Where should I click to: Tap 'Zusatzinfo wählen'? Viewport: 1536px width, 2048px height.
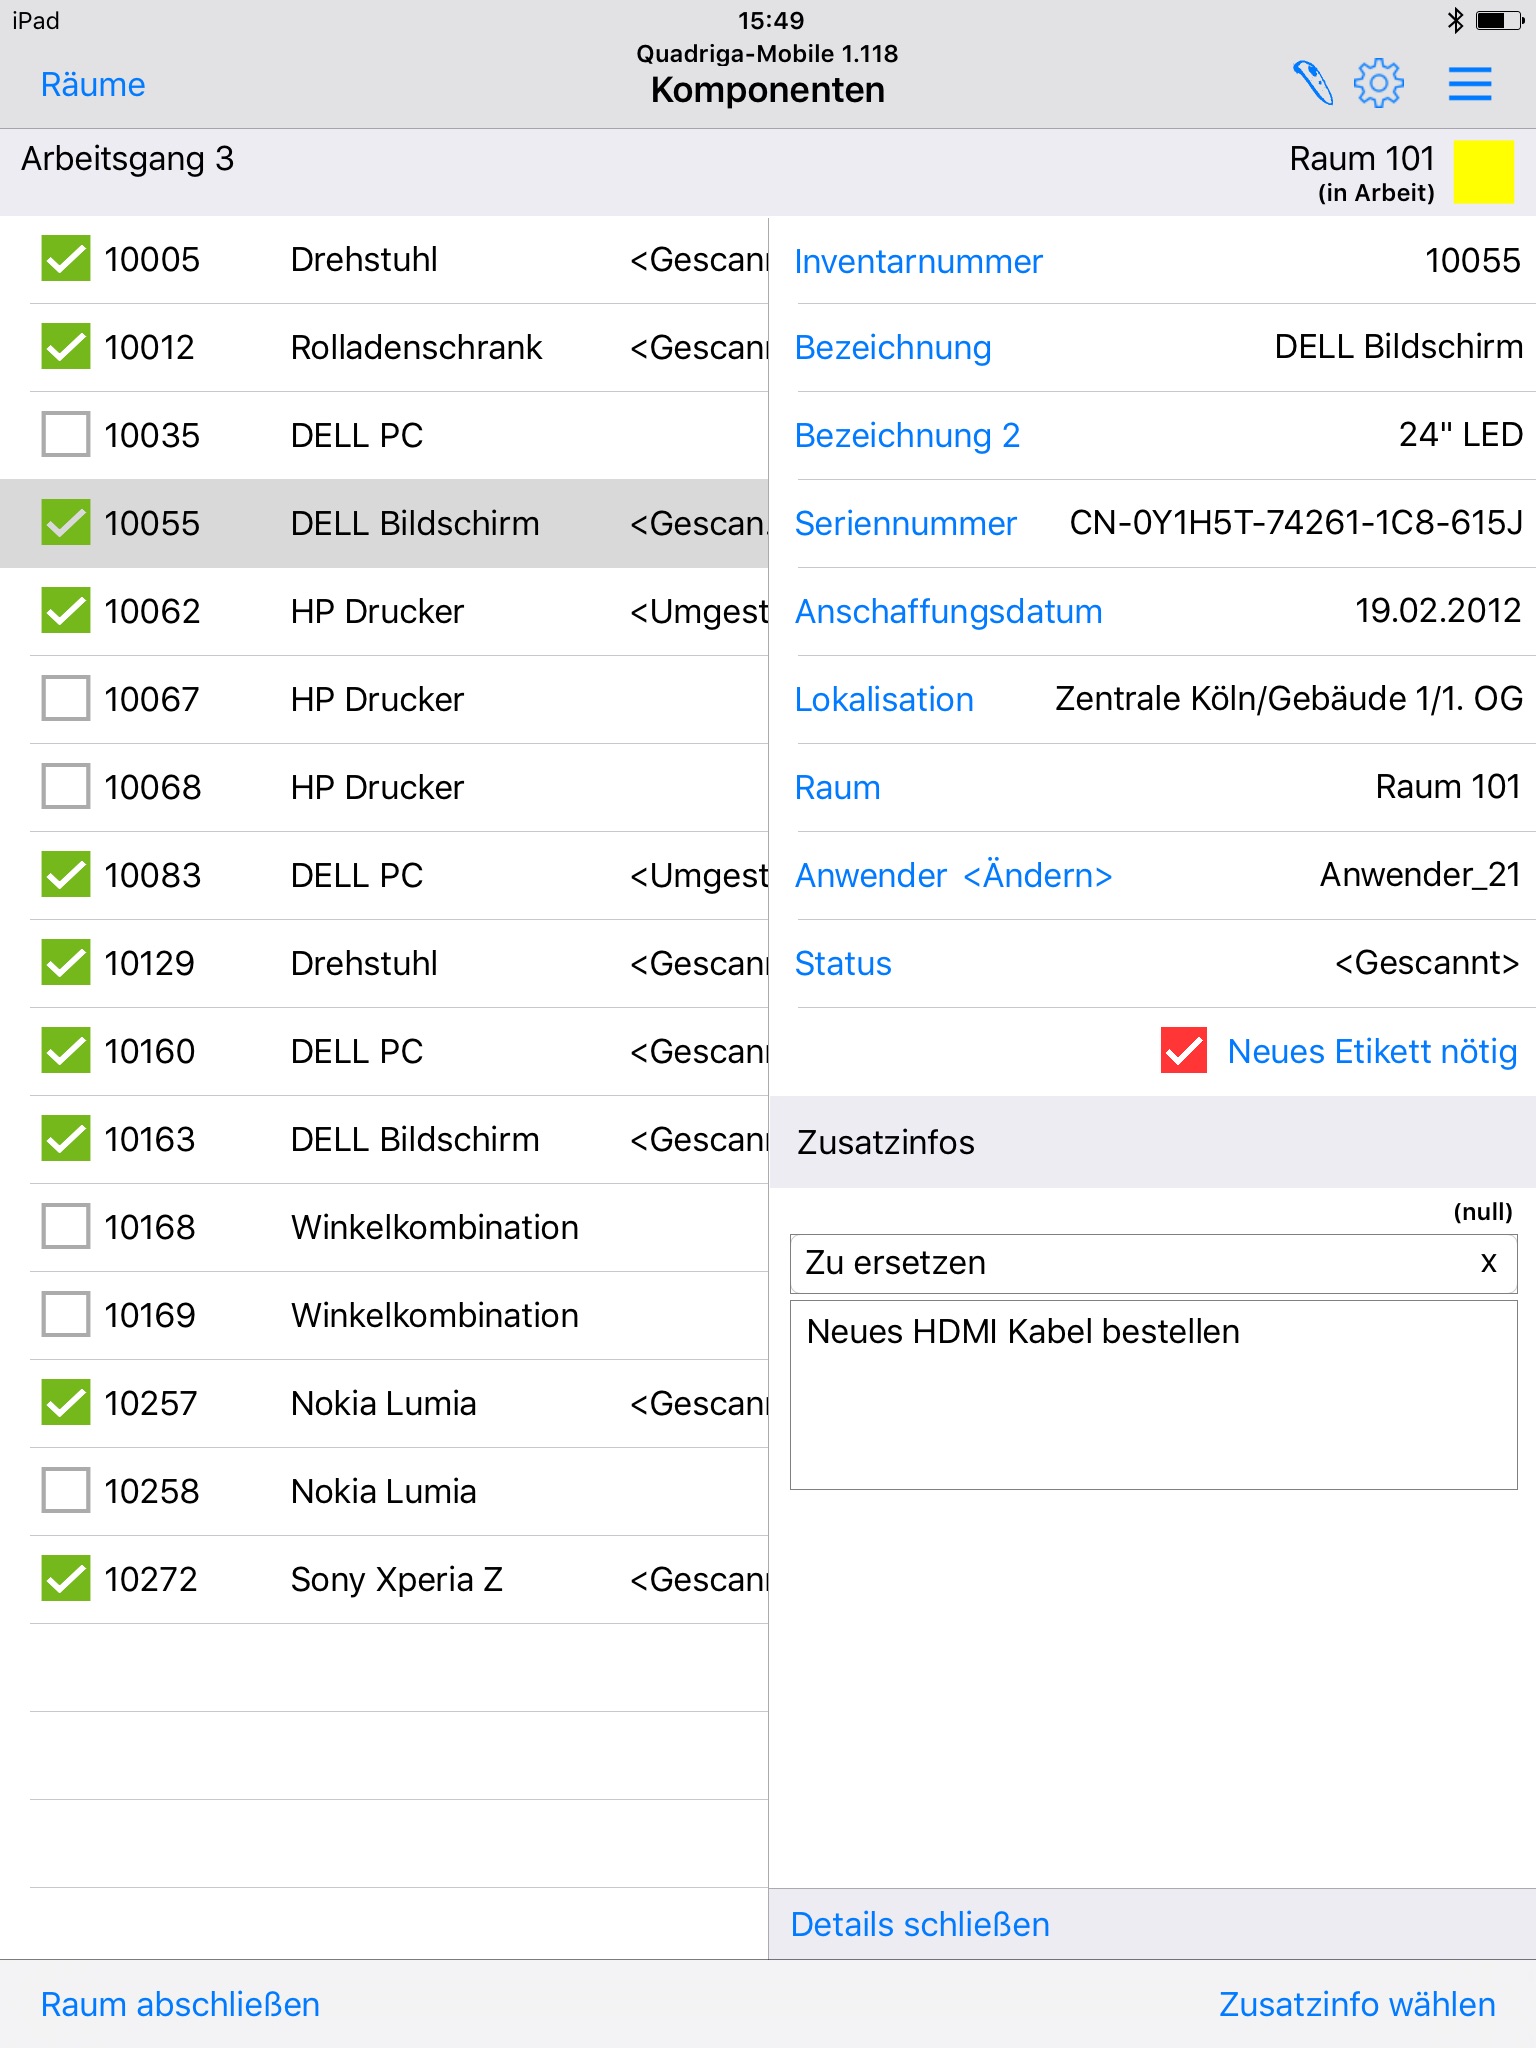pyautogui.click(x=1357, y=2004)
